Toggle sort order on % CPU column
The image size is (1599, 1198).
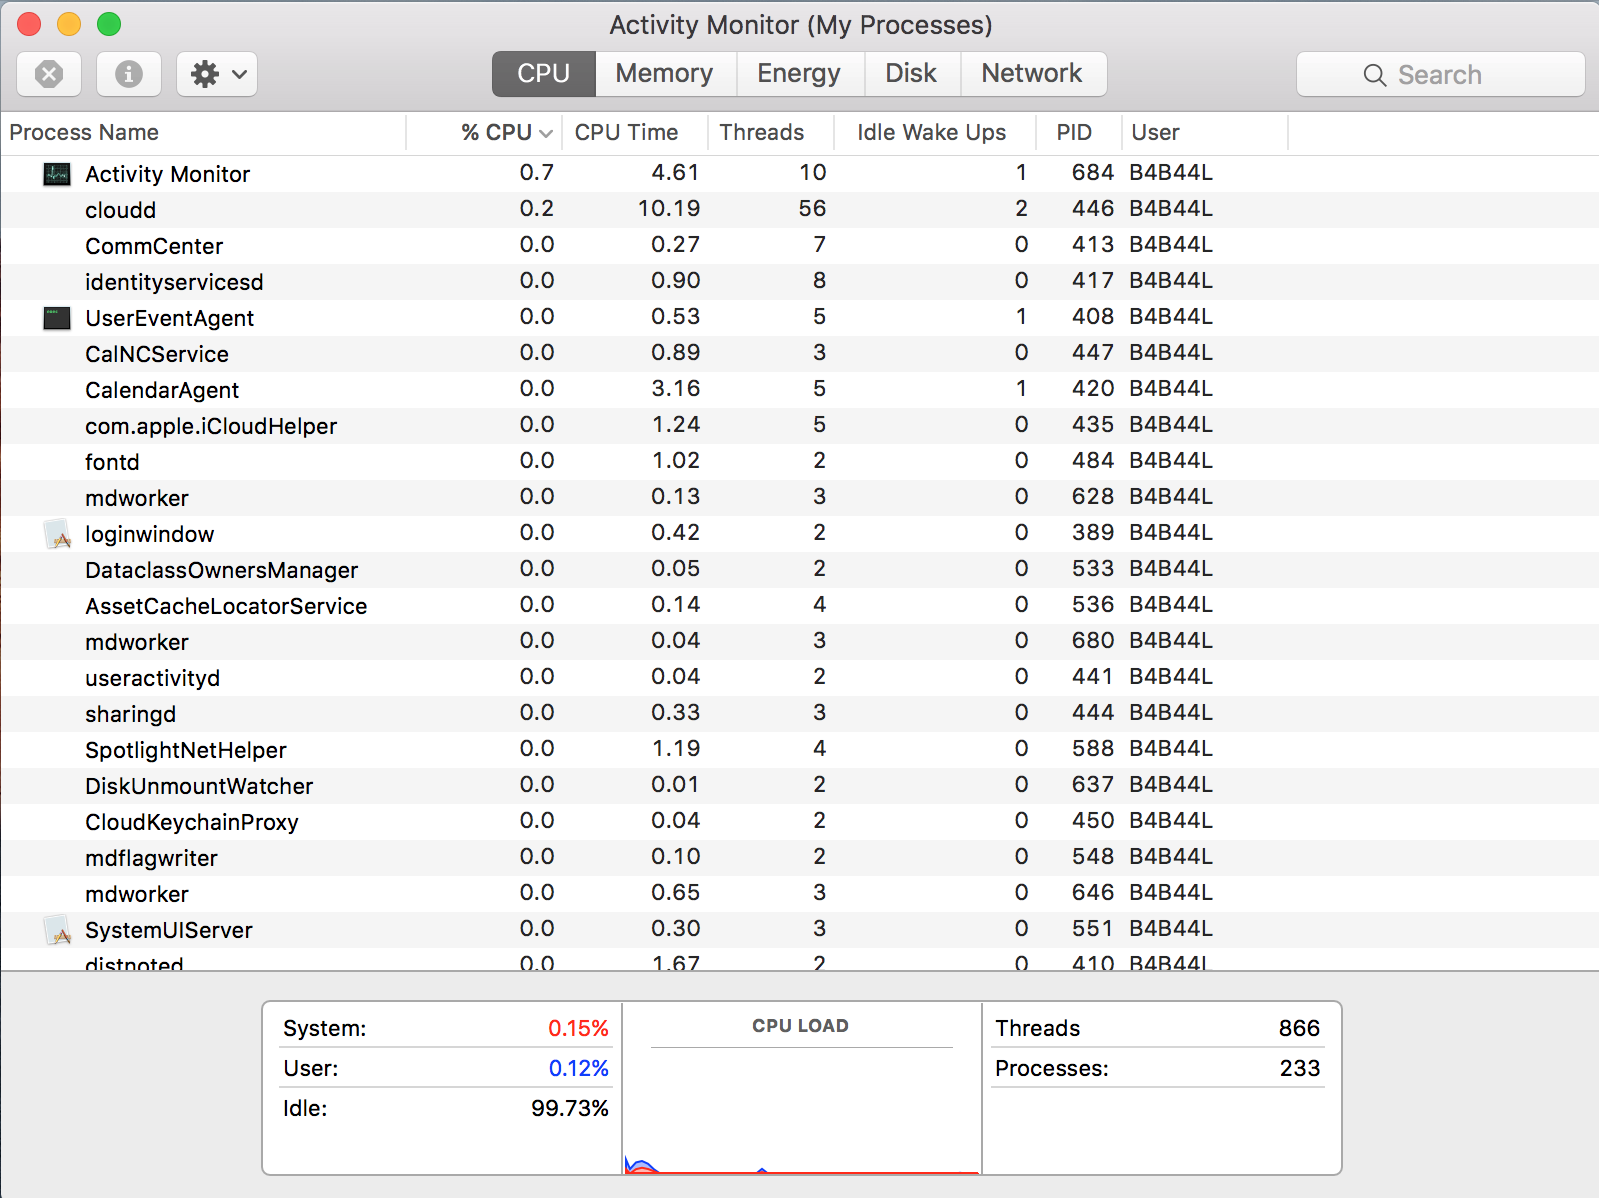485,132
